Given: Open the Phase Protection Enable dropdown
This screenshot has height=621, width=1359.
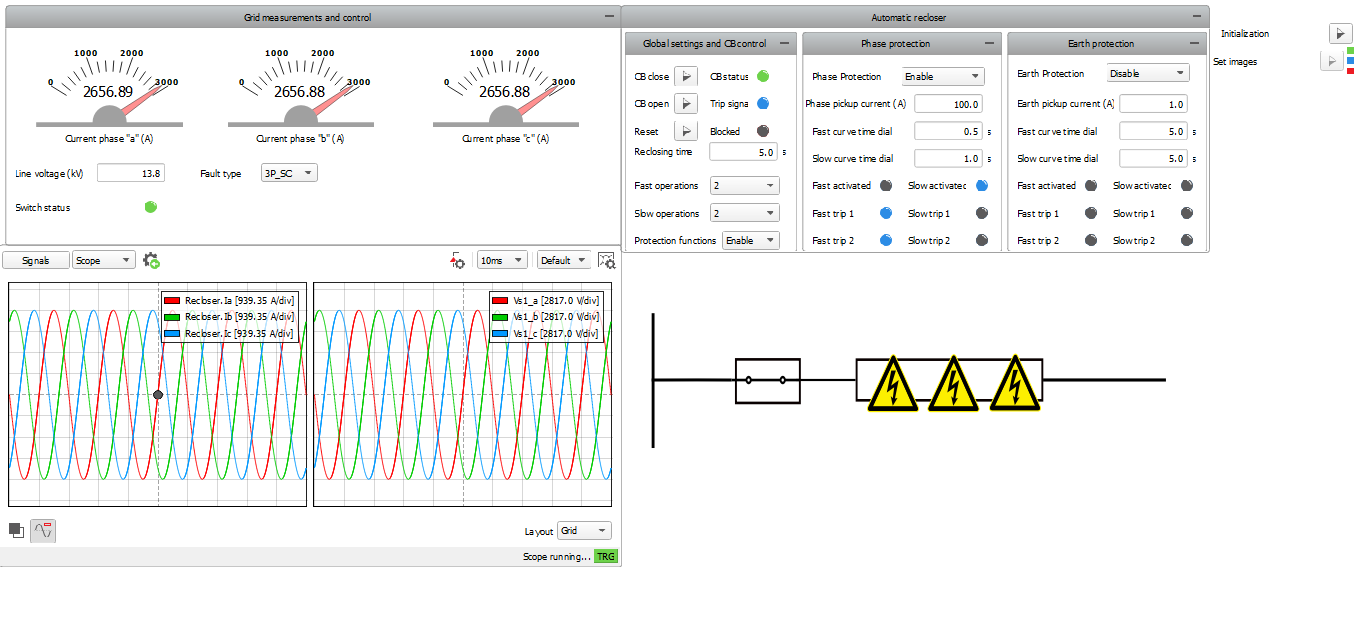Looking at the screenshot, I should coord(943,76).
